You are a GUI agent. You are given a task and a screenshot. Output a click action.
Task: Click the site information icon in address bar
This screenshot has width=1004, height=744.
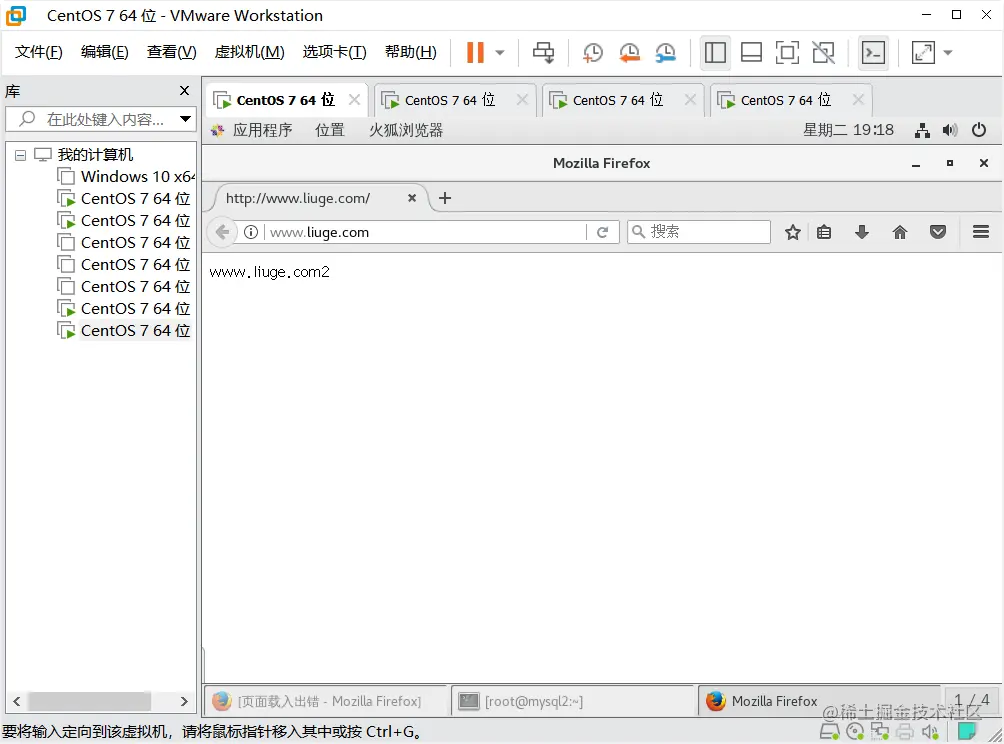[x=250, y=232]
